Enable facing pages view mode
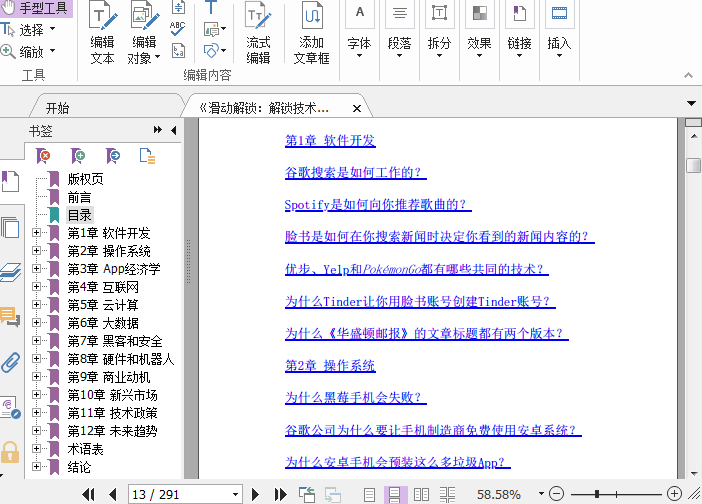The height and width of the screenshot is (504, 702). 421,495
